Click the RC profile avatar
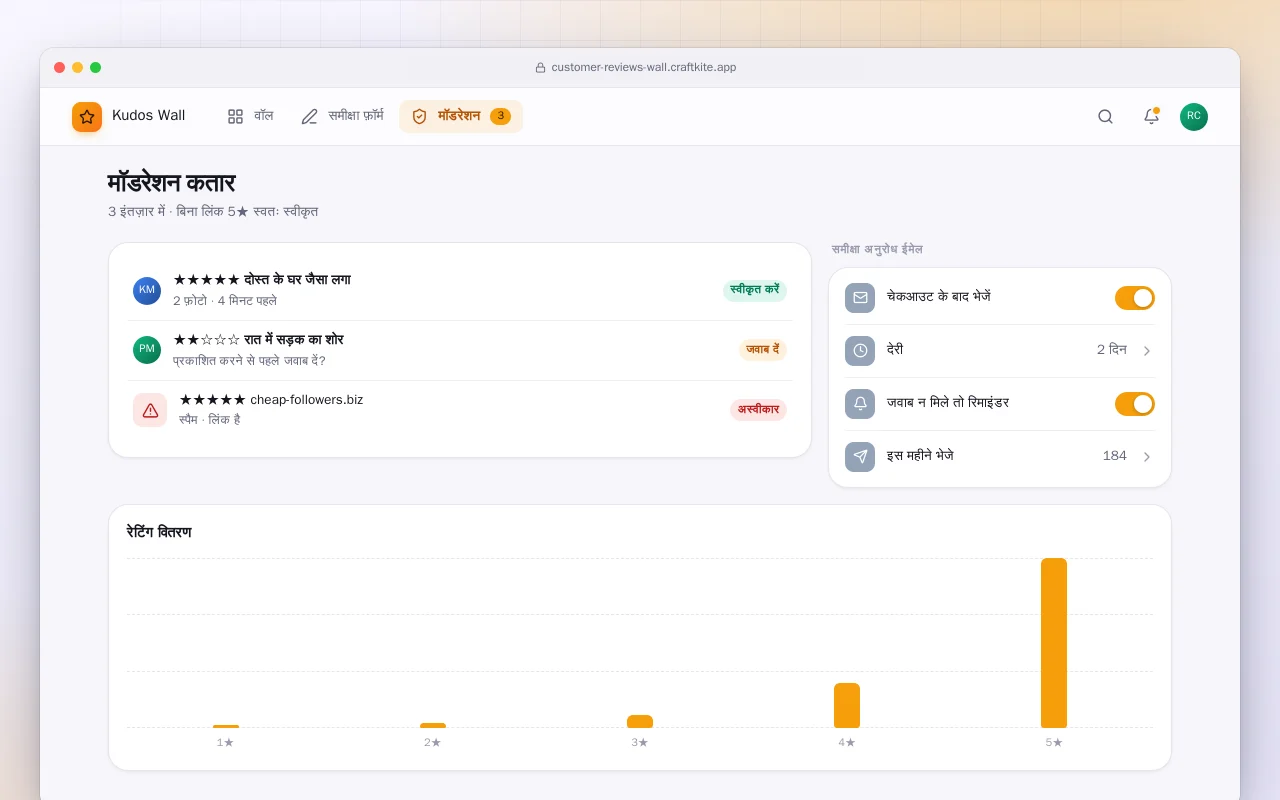 click(x=1194, y=117)
